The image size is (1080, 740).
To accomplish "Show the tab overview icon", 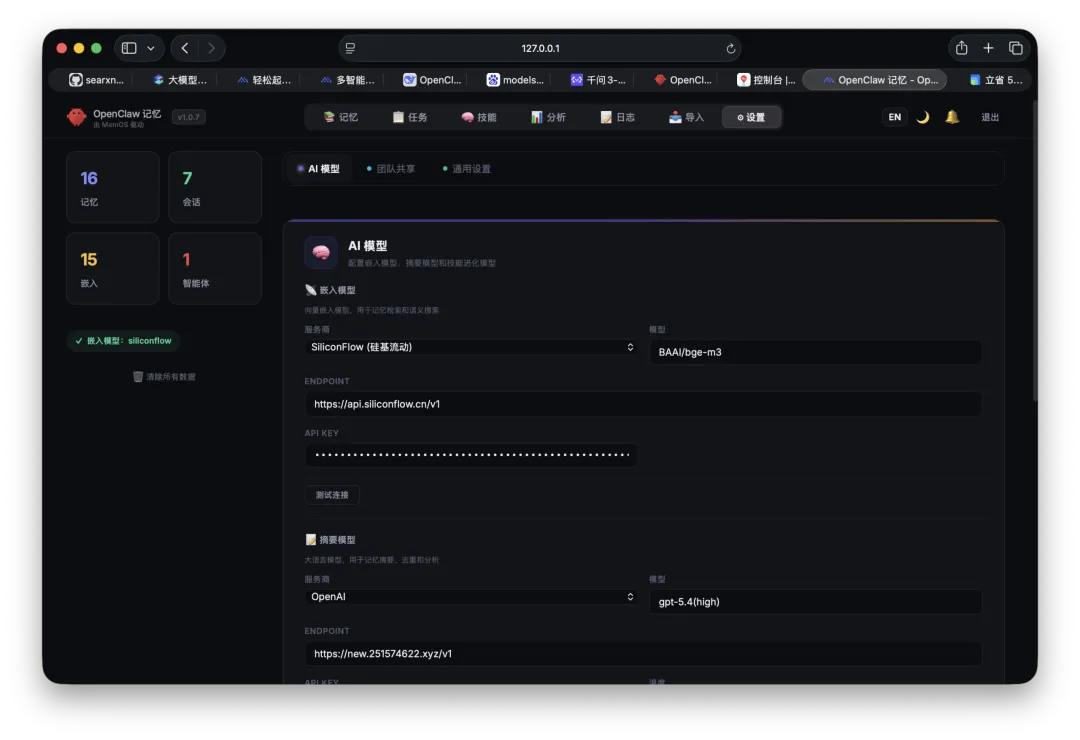I will pos(1015,48).
